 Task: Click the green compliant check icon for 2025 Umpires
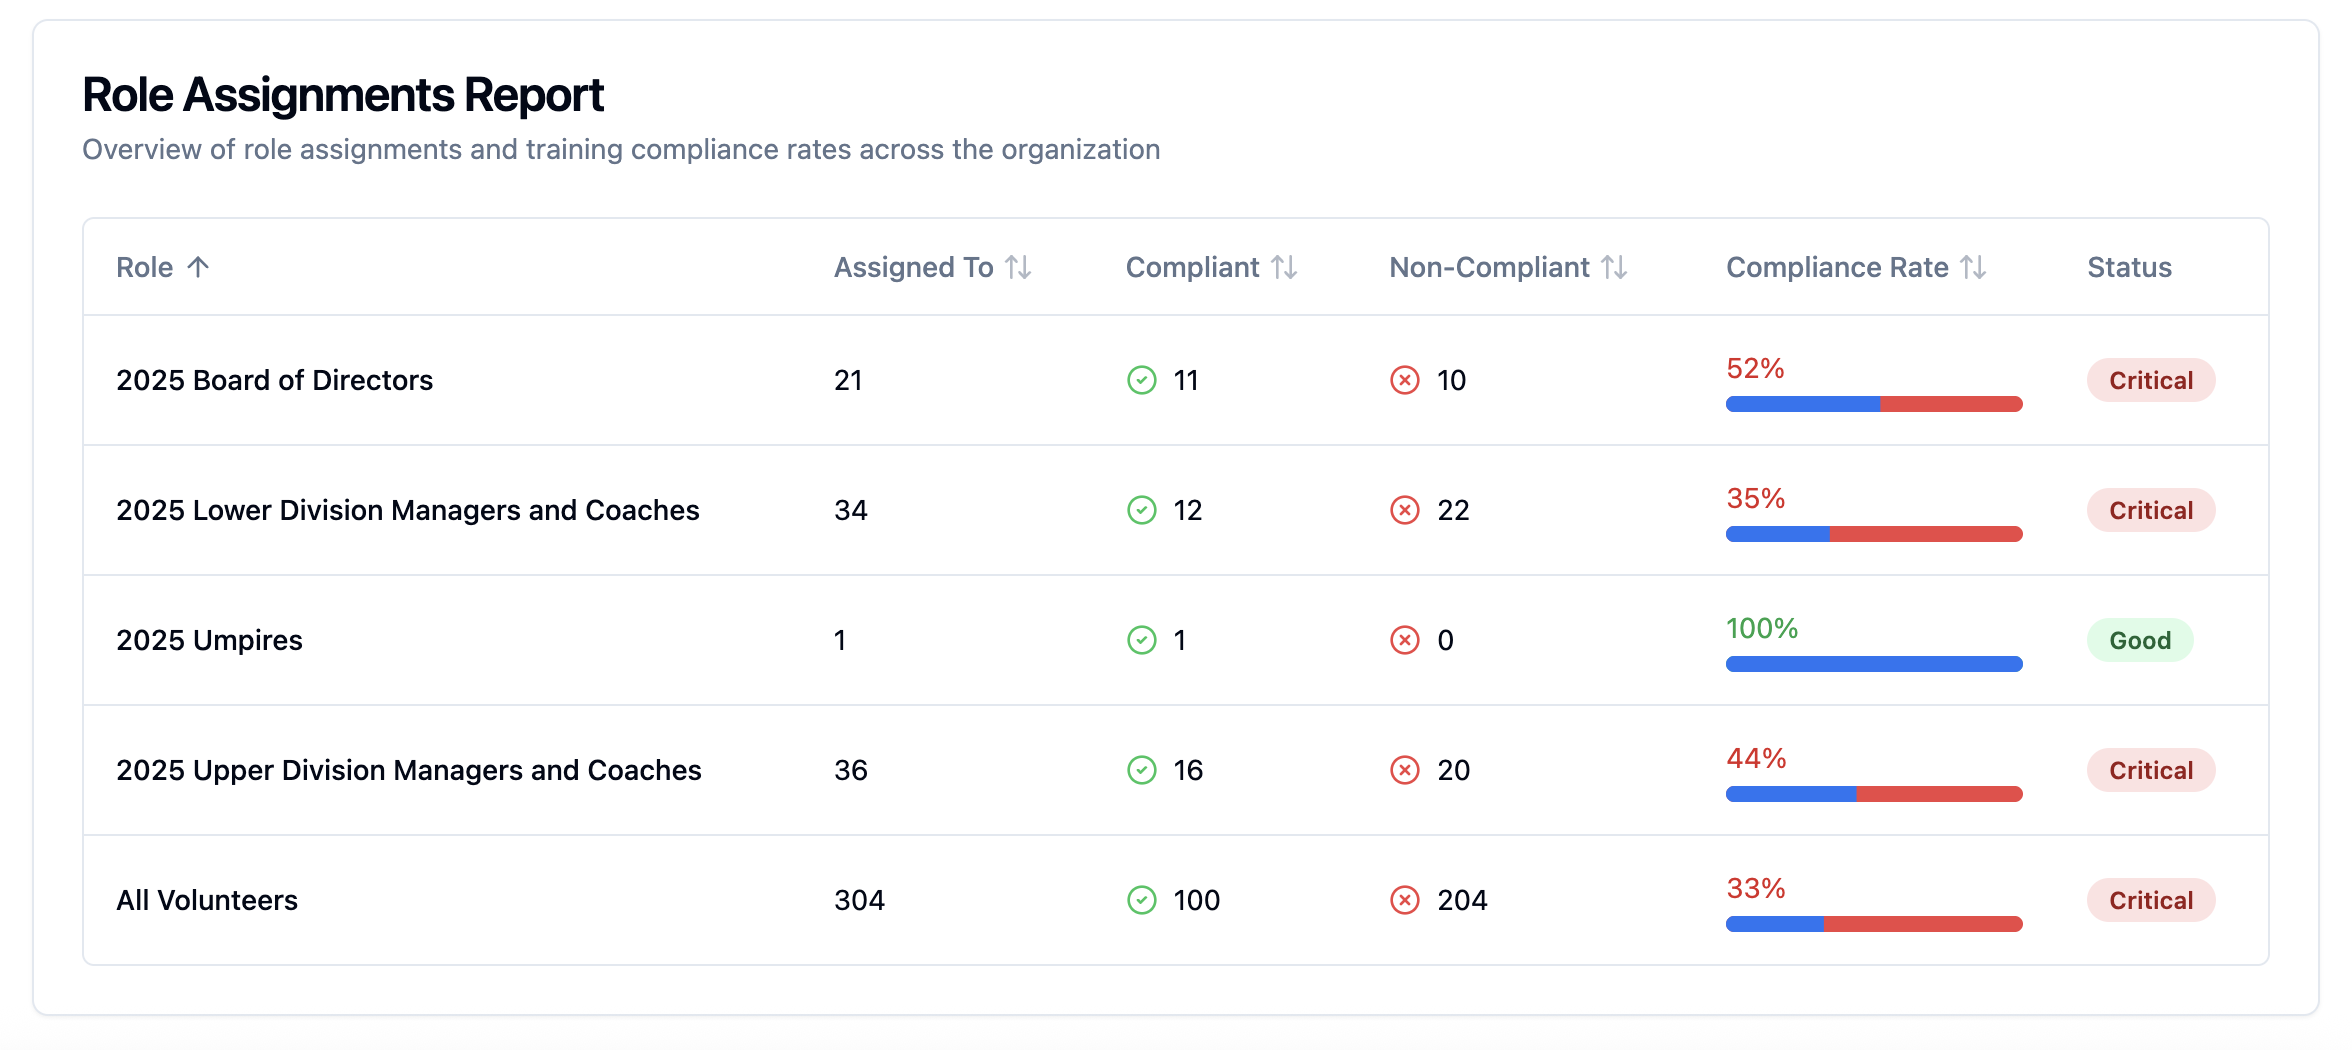[1141, 640]
